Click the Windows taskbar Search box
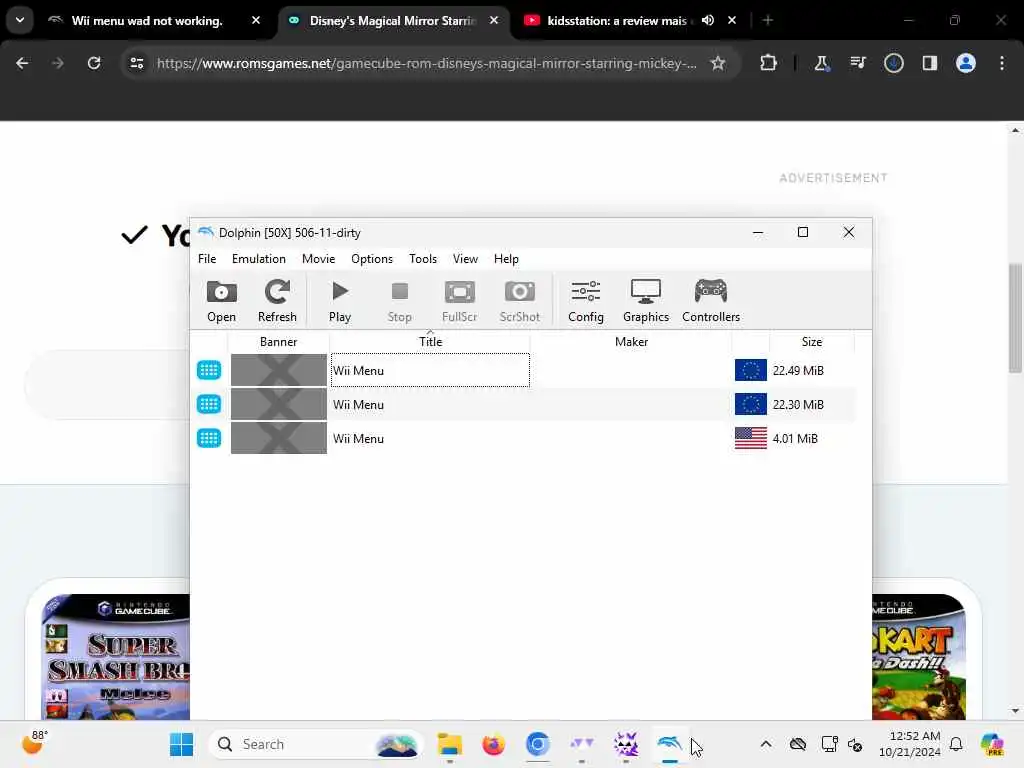 pyautogui.click(x=315, y=744)
